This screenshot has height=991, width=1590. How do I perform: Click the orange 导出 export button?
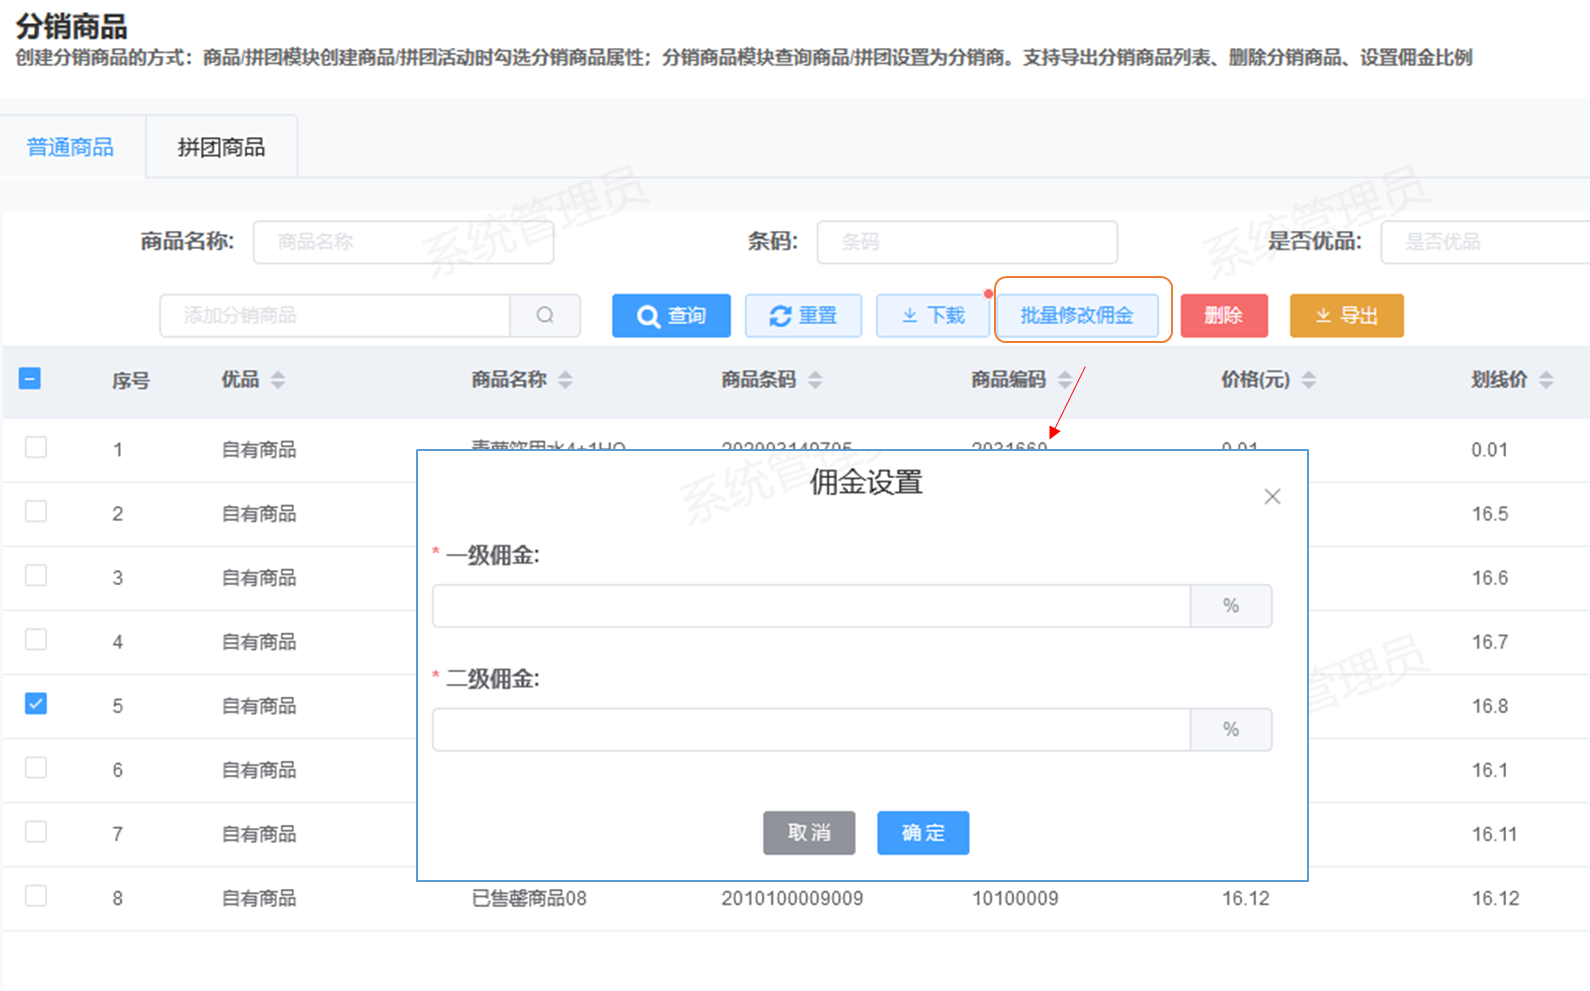[1346, 316]
